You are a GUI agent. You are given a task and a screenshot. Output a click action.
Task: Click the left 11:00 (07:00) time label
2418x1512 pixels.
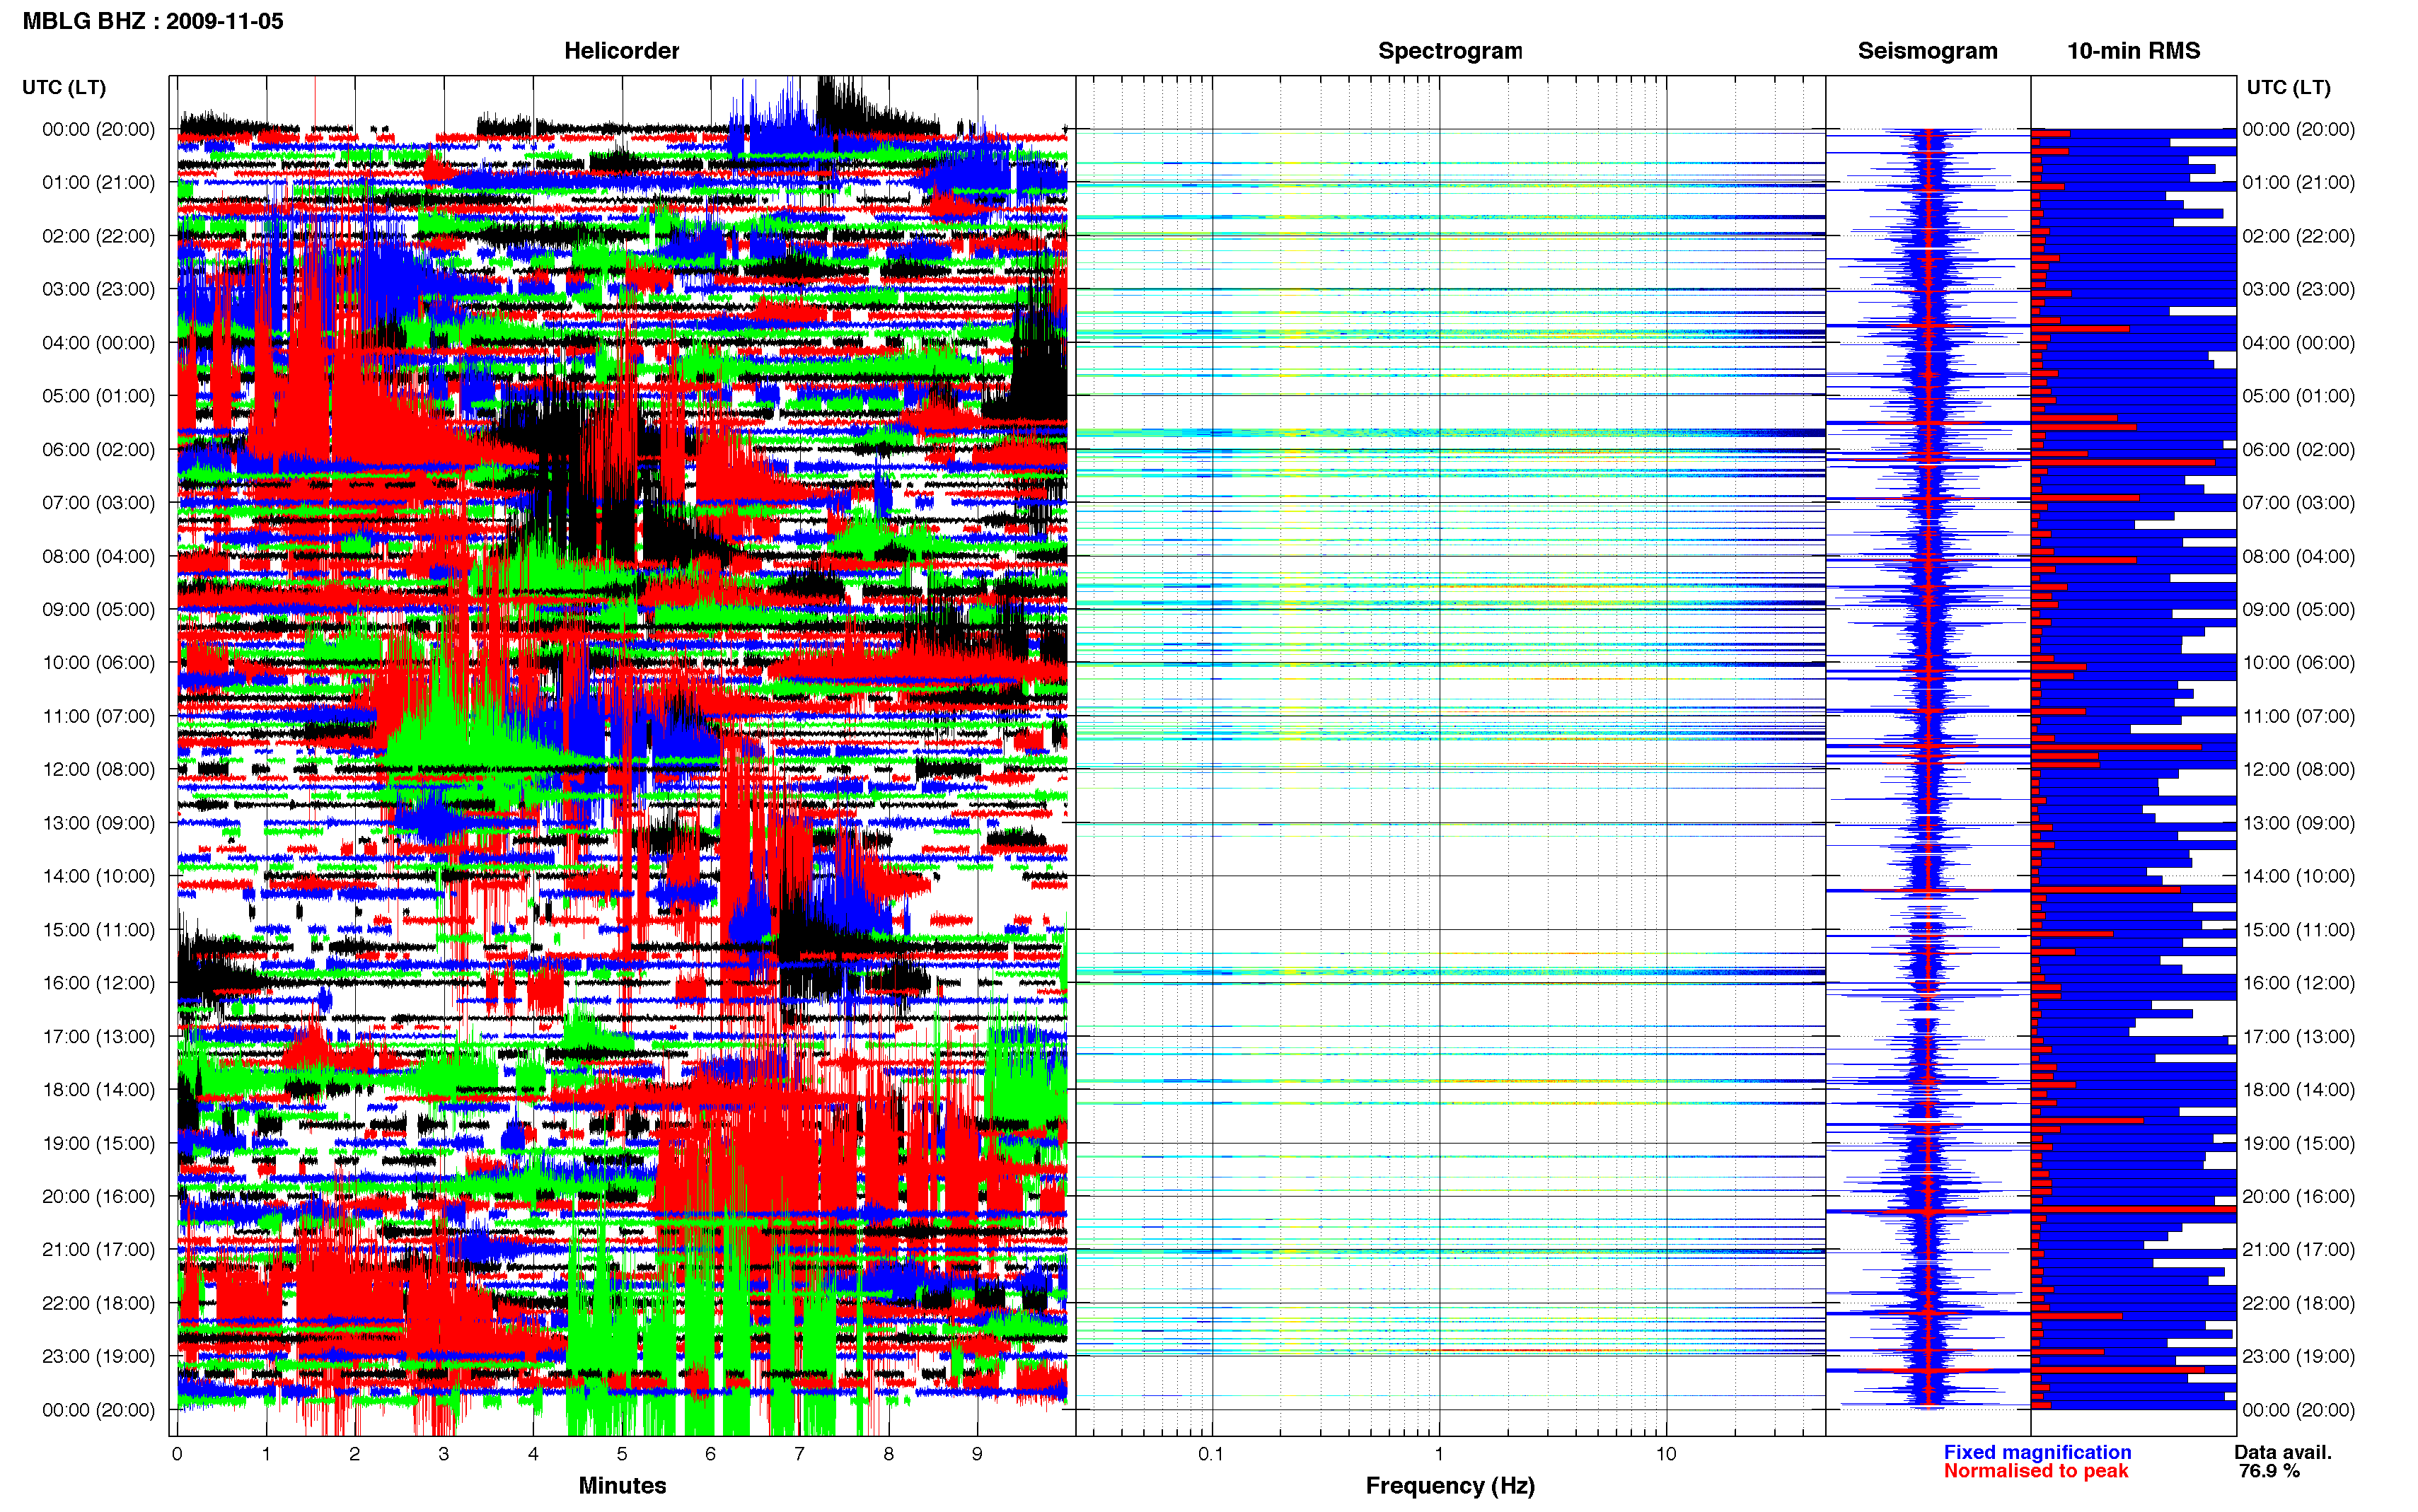coord(98,716)
